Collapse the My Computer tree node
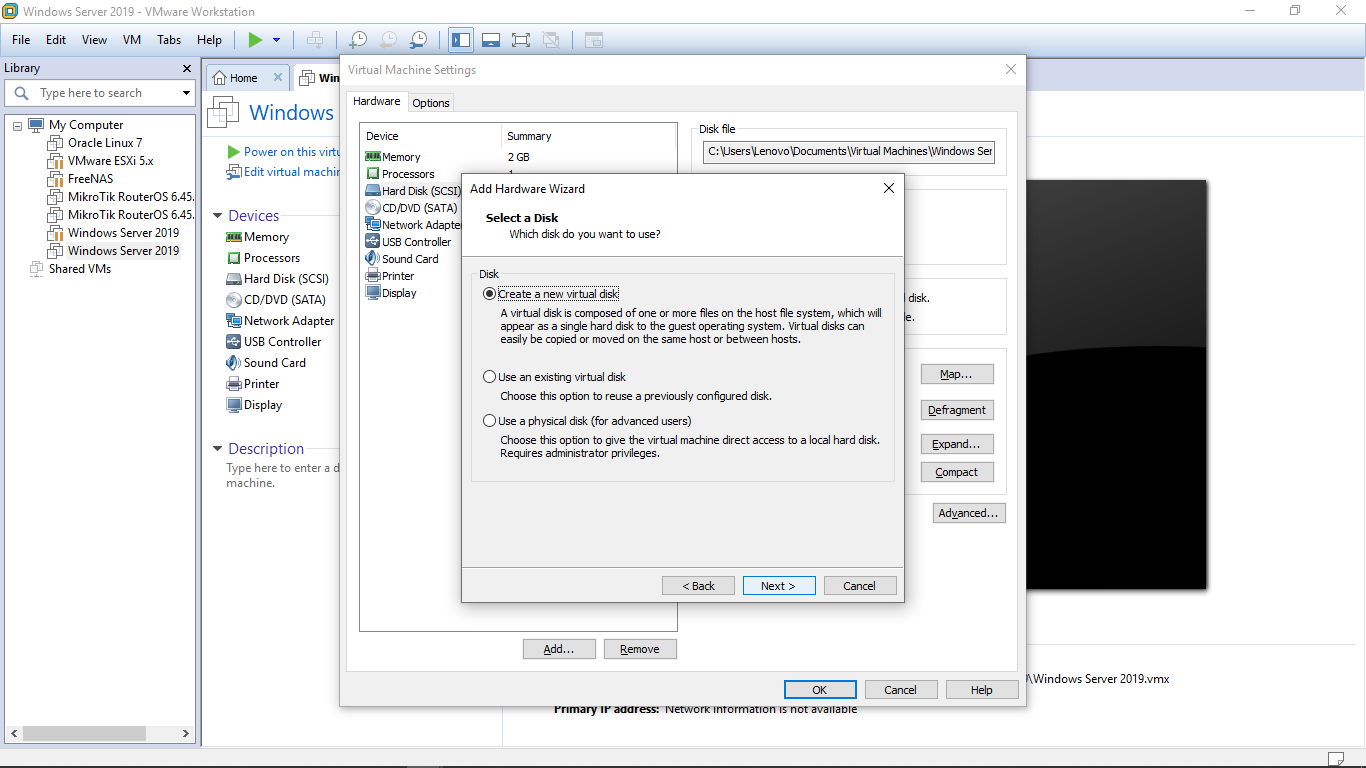The height and width of the screenshot is (768, 1366). click(16, 124)
